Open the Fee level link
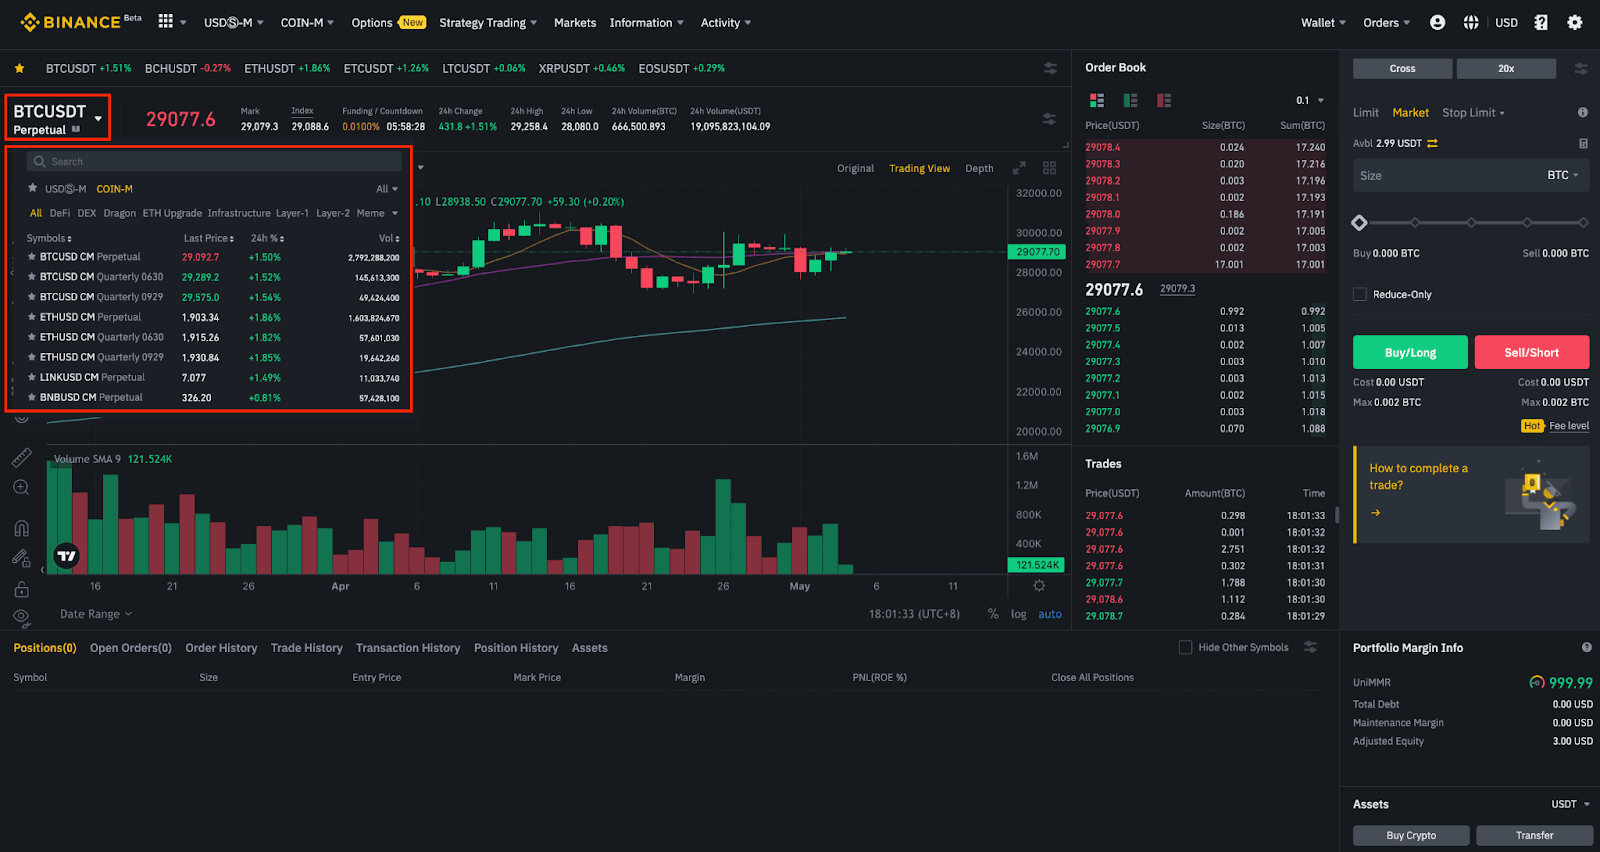1600x852 pixels. pos(1569,426)
